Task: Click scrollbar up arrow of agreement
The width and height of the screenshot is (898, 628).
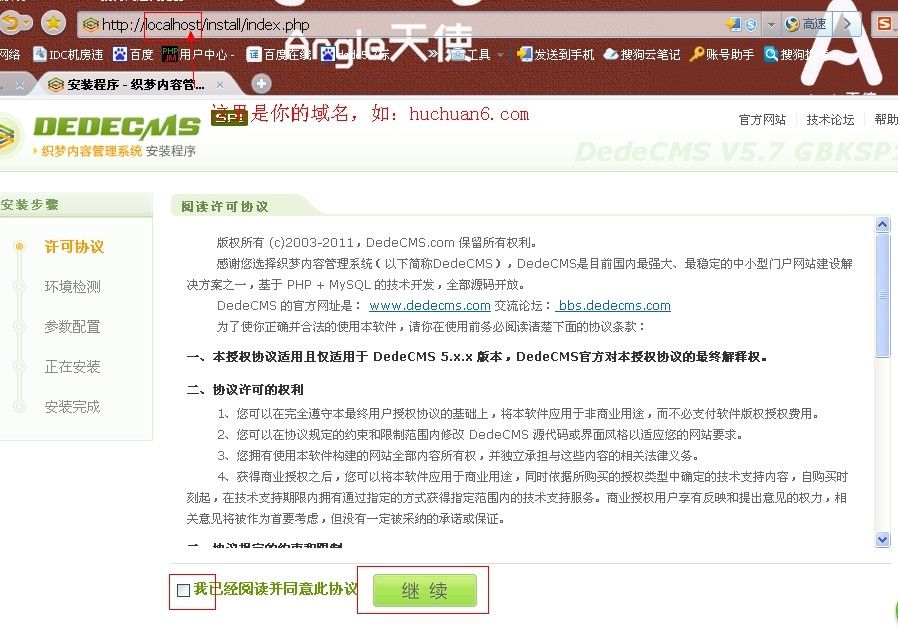Action: [x=883, y=224]
